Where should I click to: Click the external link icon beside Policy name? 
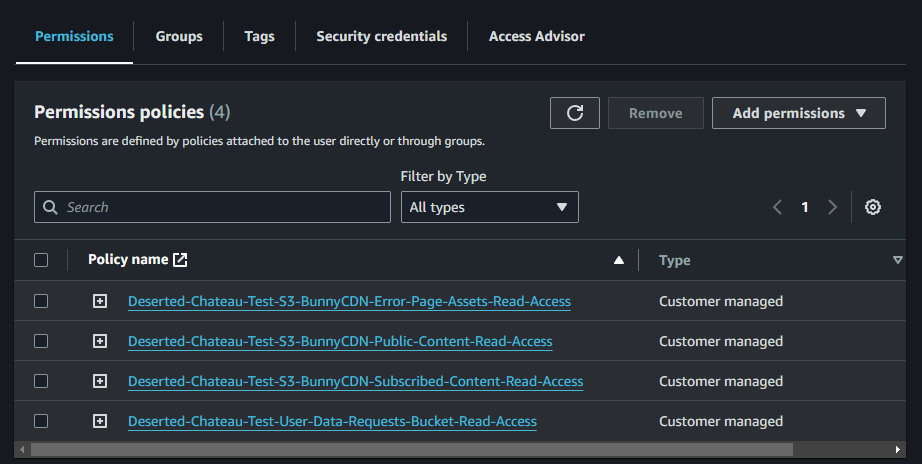pyautogui.click(x=180, y=260)
